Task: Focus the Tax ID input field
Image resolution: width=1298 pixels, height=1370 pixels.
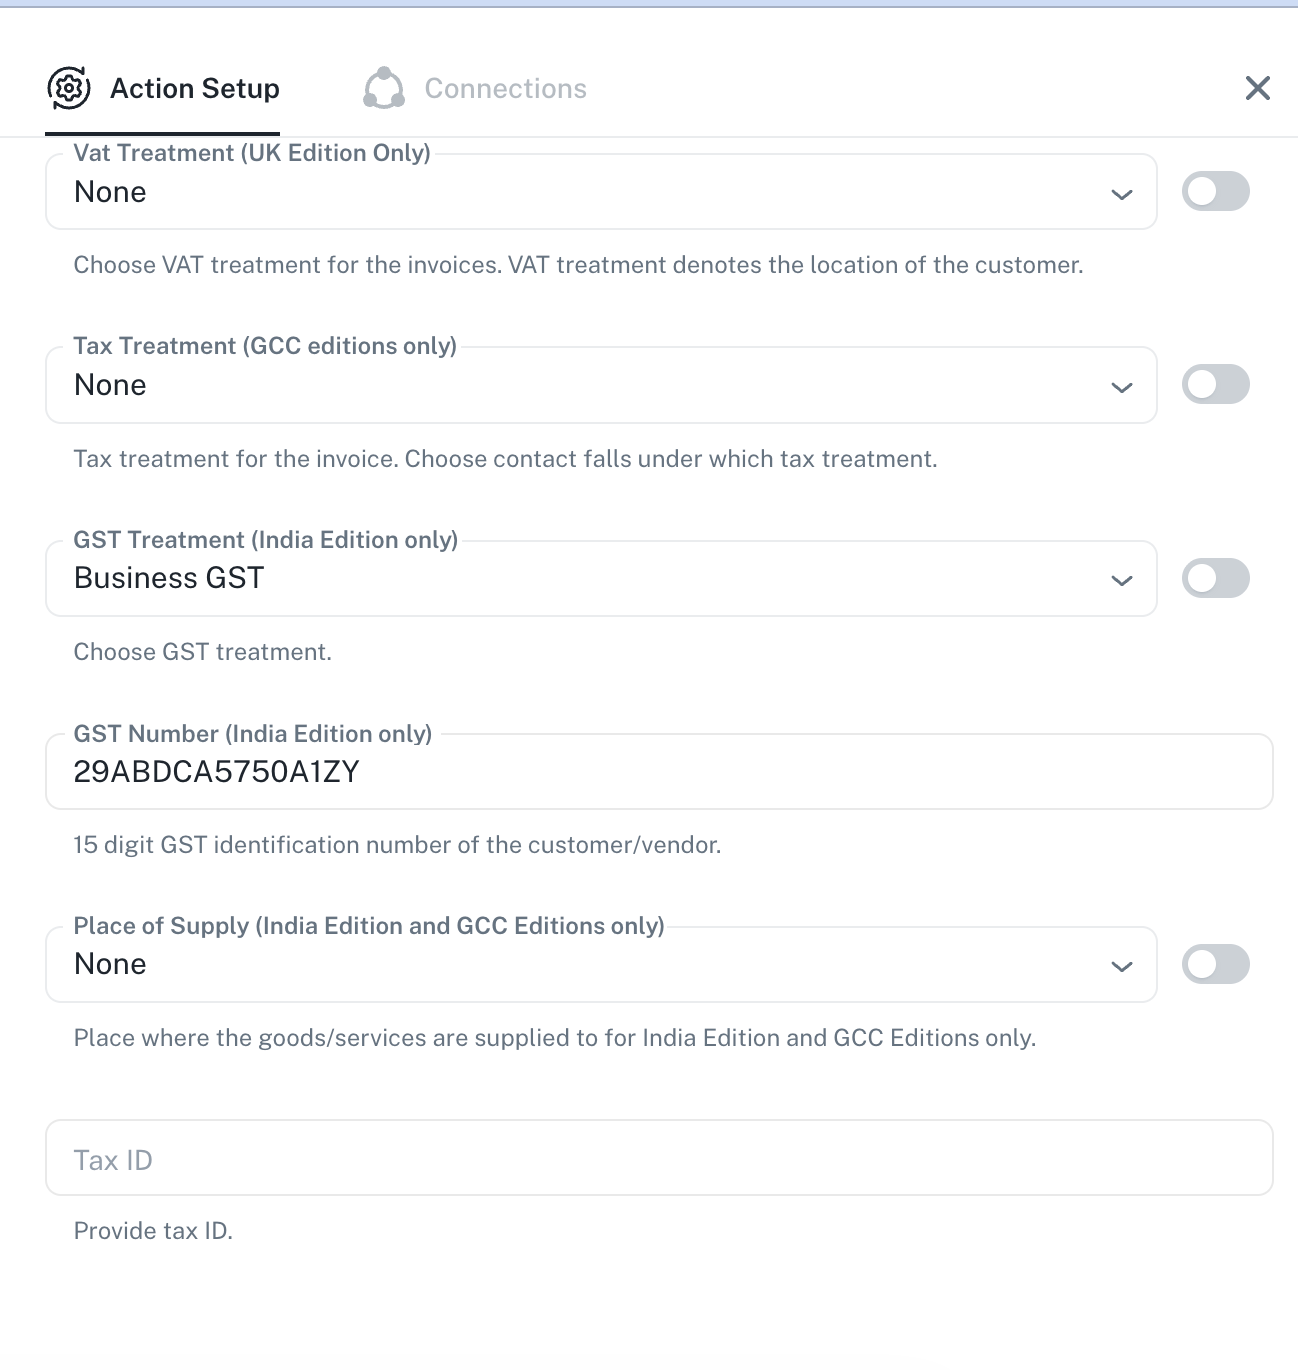Action: (658, 1158)
